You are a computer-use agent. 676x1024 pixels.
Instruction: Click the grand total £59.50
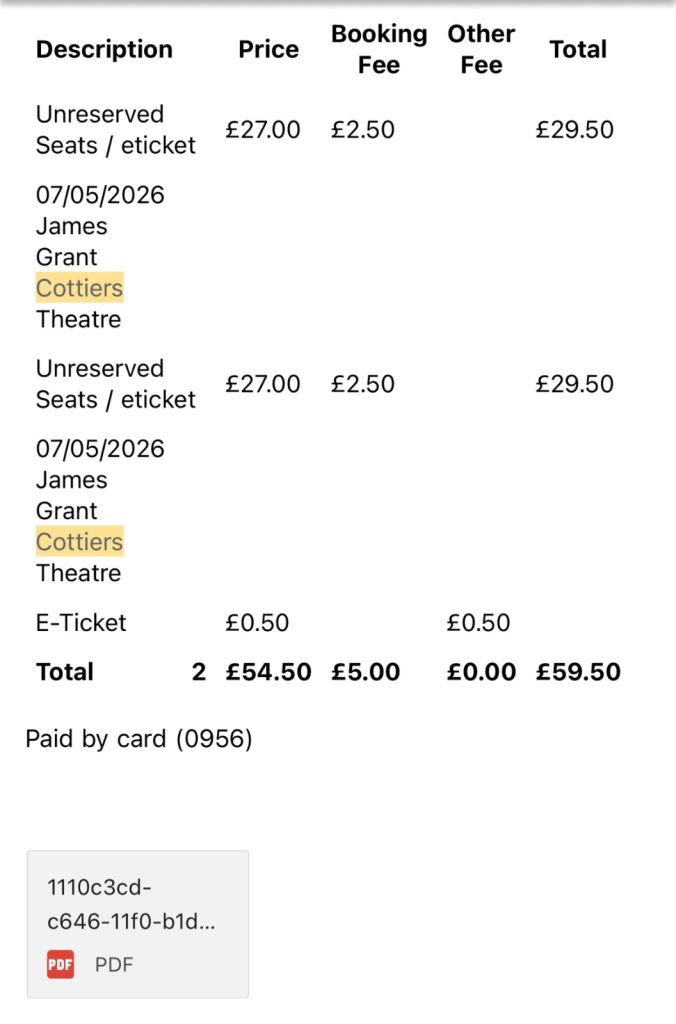(x=578, y=672)
